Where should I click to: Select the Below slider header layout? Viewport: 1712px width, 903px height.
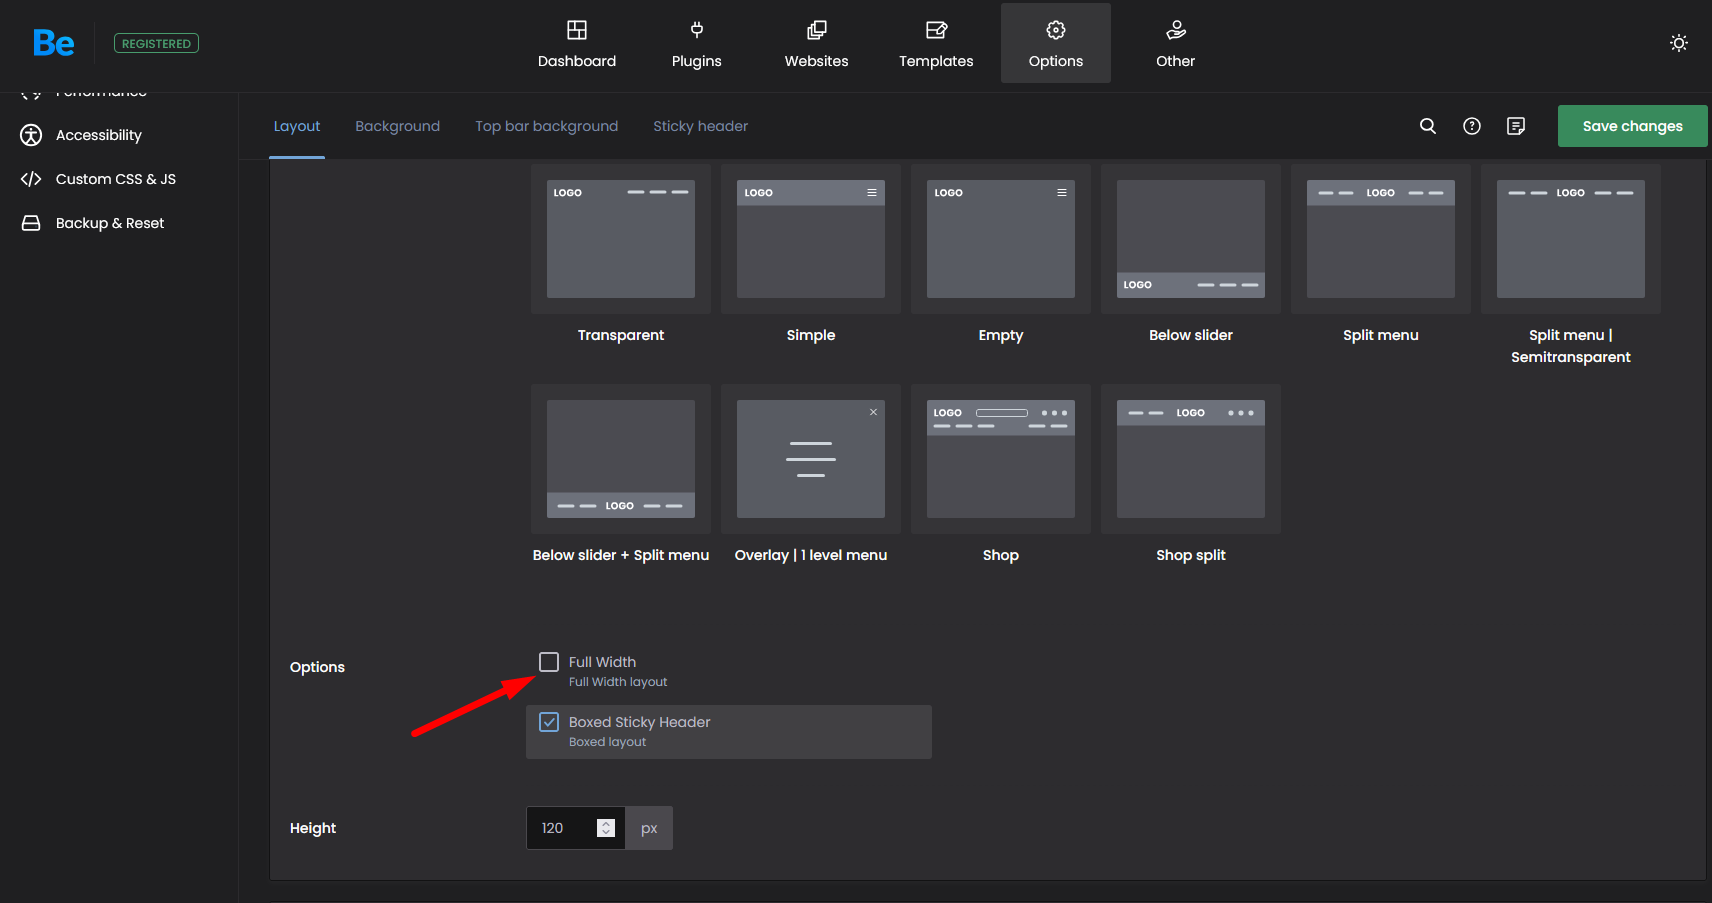coord(1191,239)
